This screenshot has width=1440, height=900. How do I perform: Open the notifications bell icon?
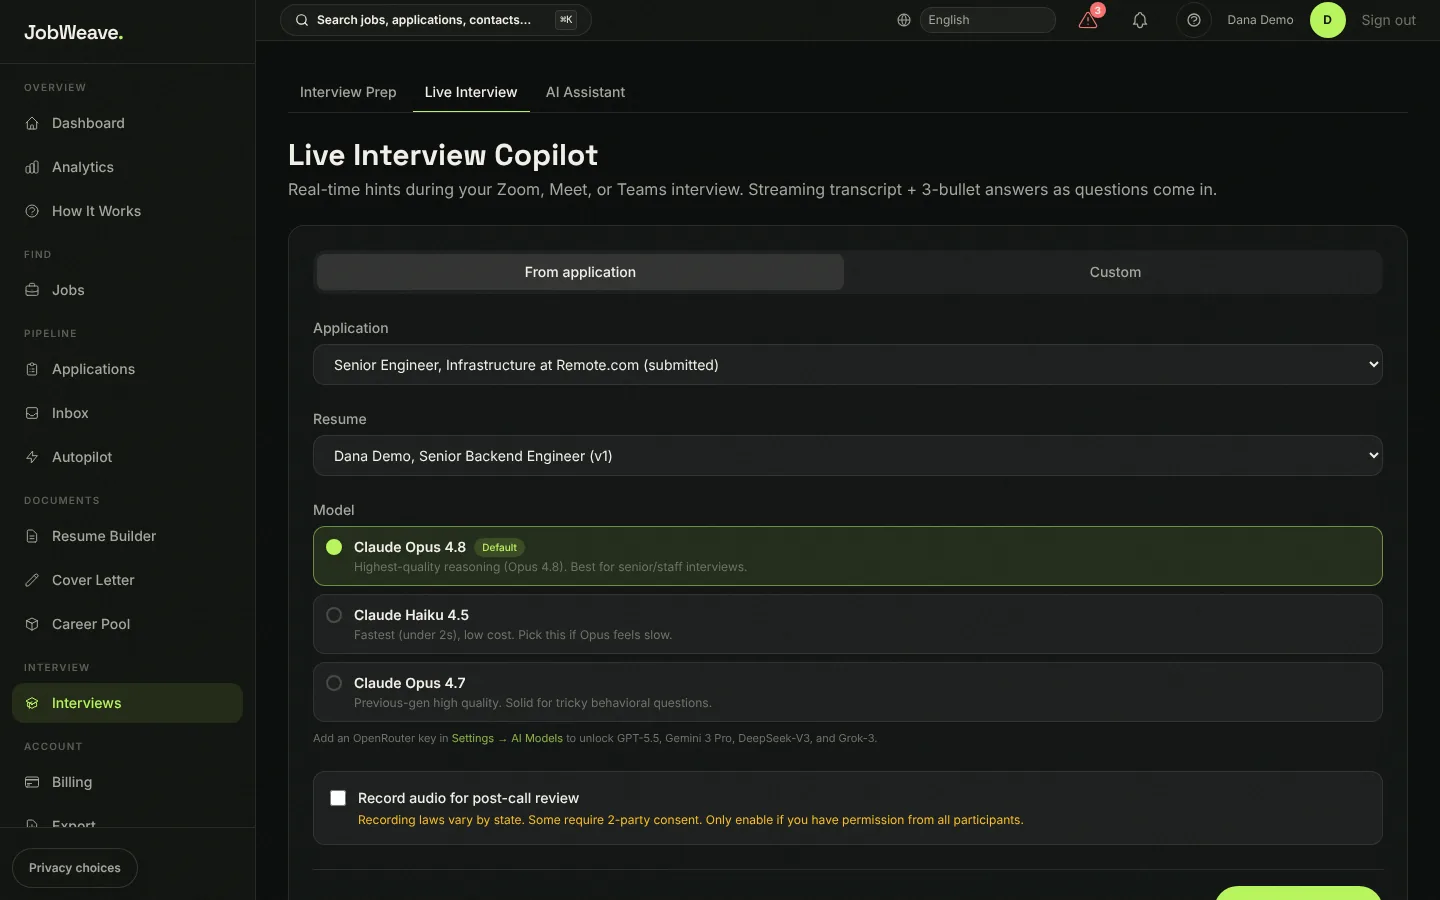[x=1140, y=20]
